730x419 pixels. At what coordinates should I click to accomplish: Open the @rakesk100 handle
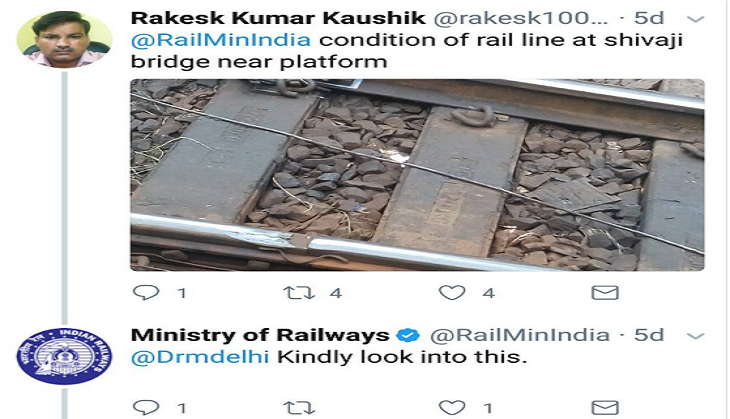[521, 18]
